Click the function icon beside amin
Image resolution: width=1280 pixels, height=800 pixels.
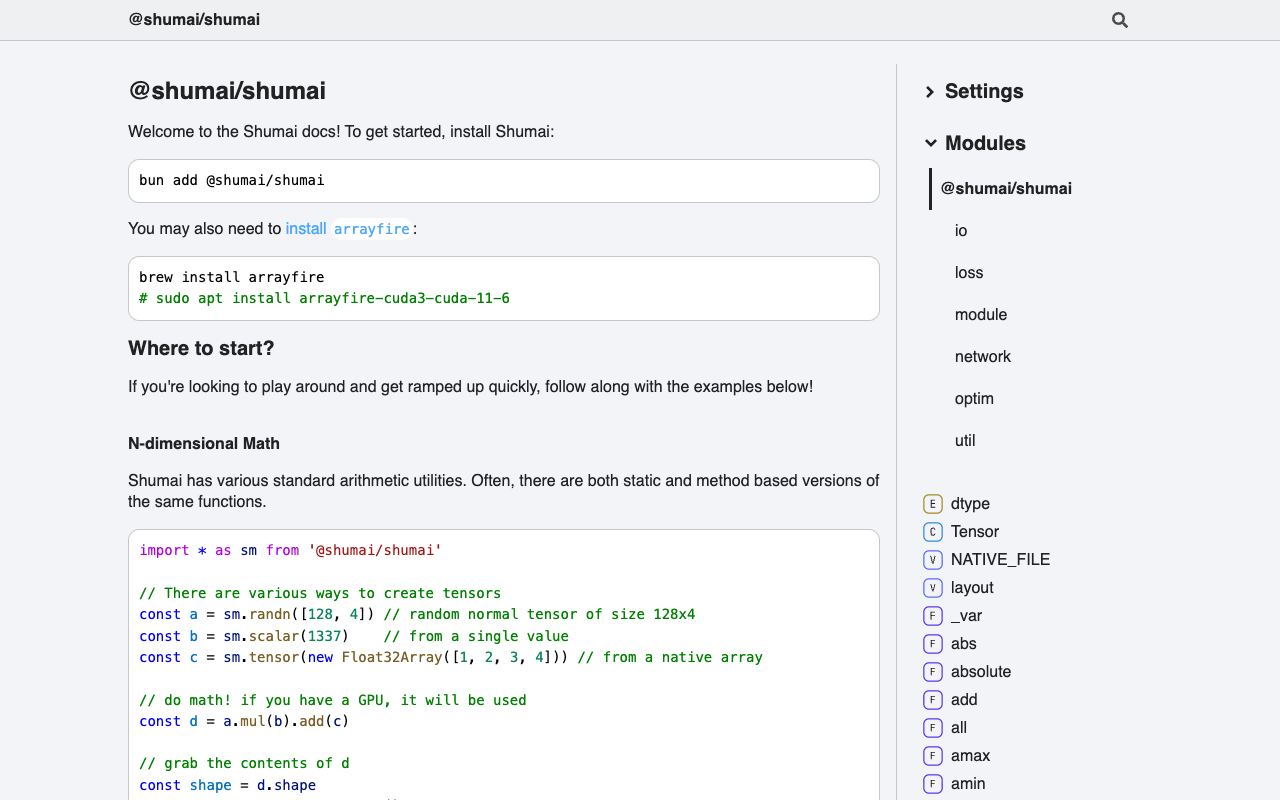(933, 784)
